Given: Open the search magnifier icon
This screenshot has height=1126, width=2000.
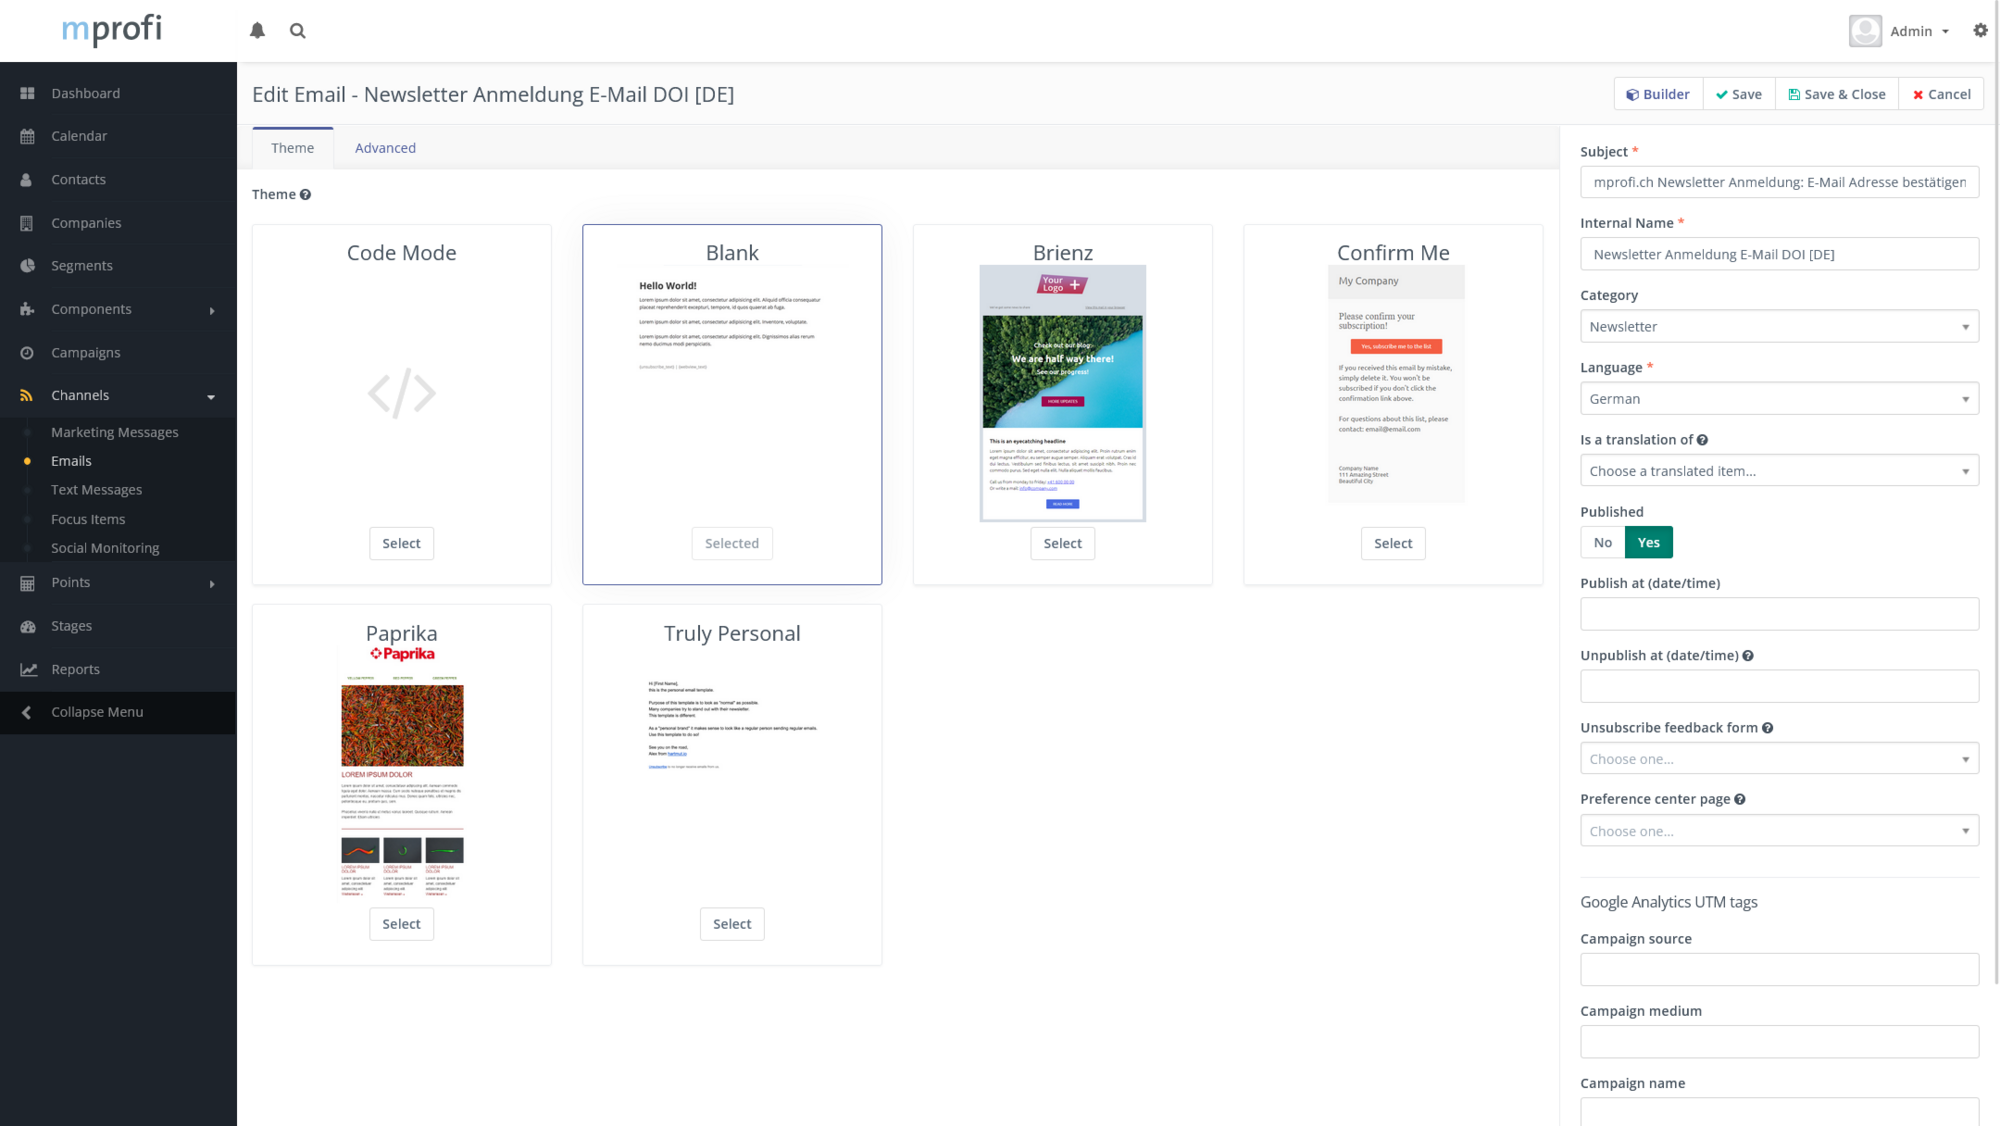Looking at the screenshot, I should point(297,30).
